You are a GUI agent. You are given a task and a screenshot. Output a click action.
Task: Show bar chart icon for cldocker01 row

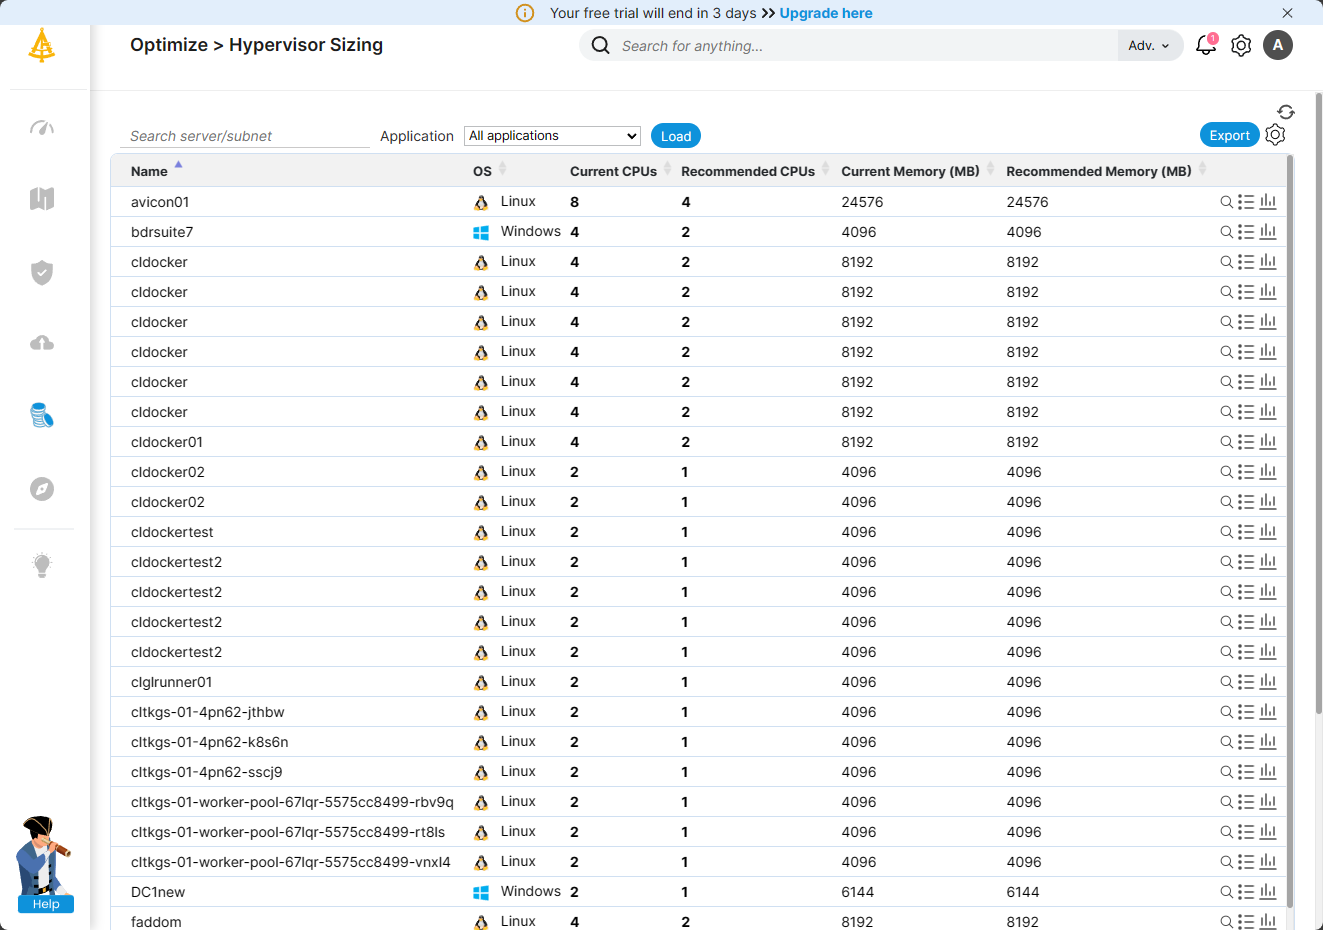1268,442
